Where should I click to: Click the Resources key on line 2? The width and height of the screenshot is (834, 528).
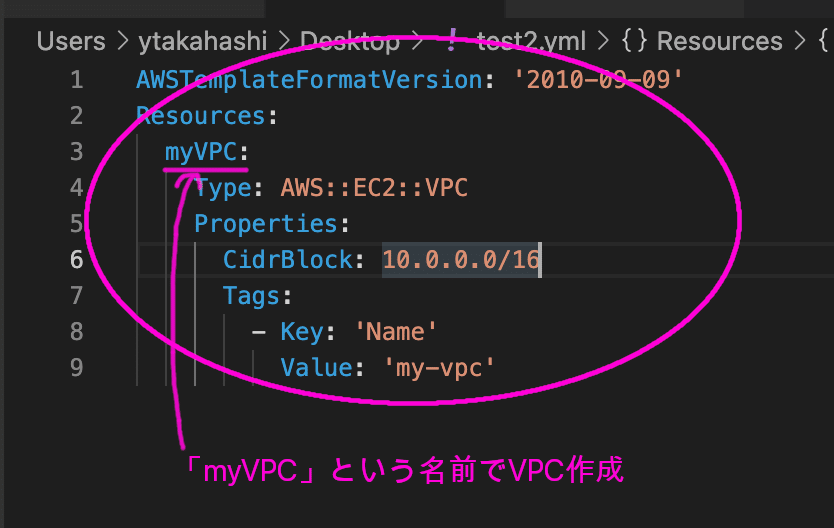[201, 115]
